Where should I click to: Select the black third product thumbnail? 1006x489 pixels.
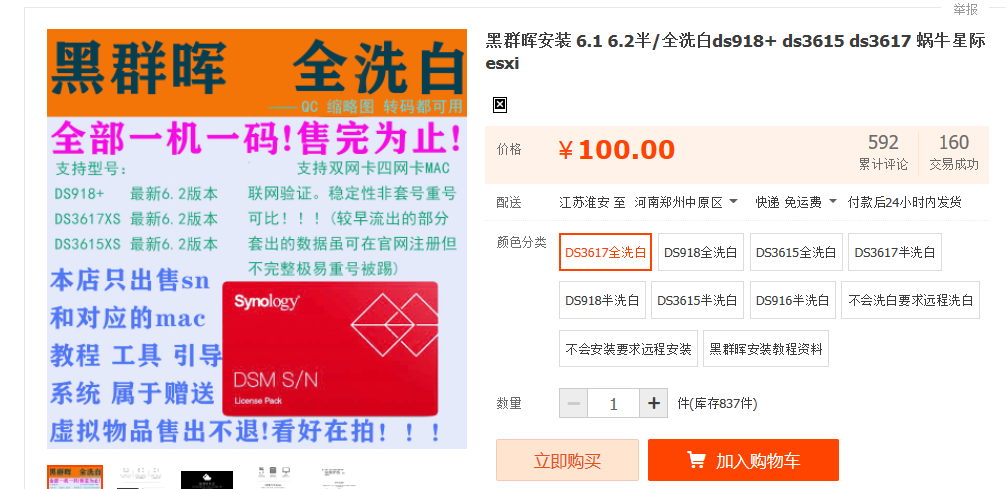[x=207, y=479]
